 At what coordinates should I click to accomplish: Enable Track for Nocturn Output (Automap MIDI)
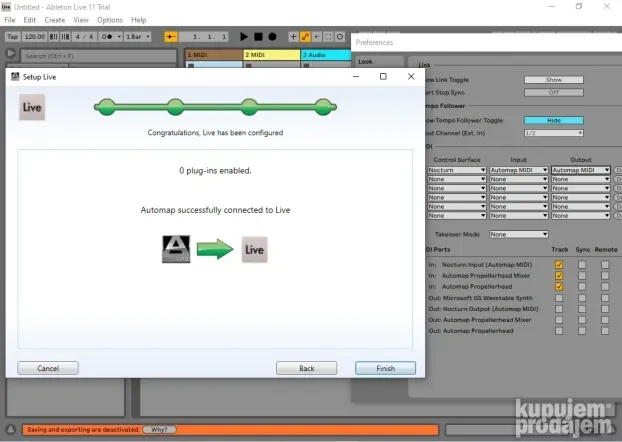(x=559, y=309)
